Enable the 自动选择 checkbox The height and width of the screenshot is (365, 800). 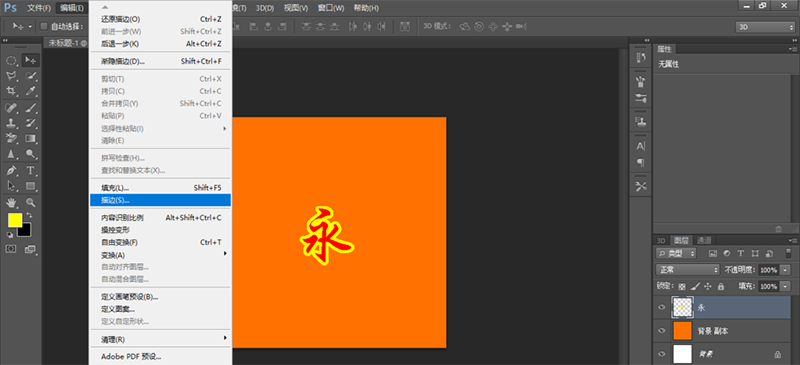(43, 26)
